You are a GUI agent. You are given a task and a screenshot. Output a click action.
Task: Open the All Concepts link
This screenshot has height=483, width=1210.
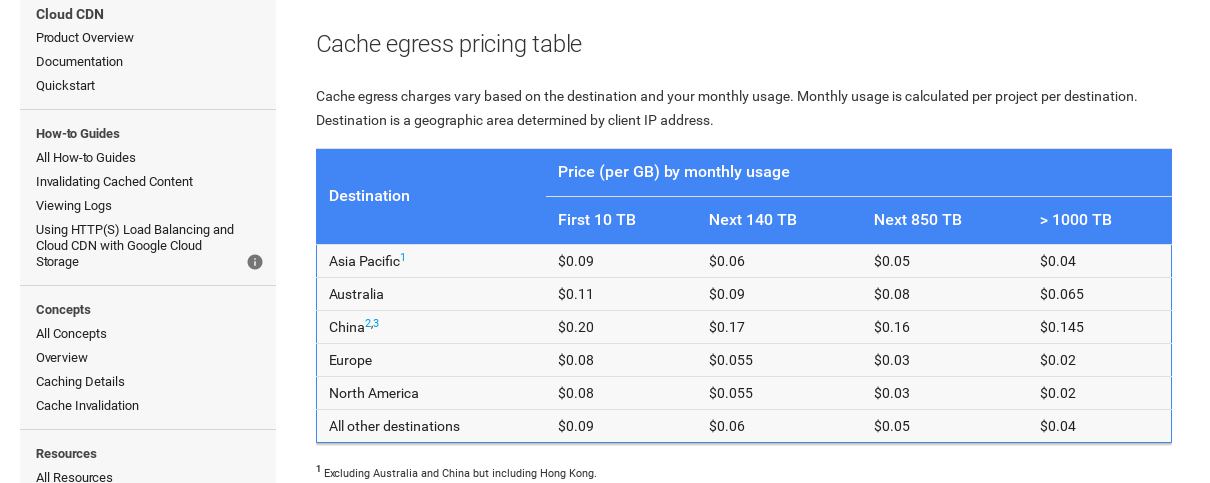(71, 334)
